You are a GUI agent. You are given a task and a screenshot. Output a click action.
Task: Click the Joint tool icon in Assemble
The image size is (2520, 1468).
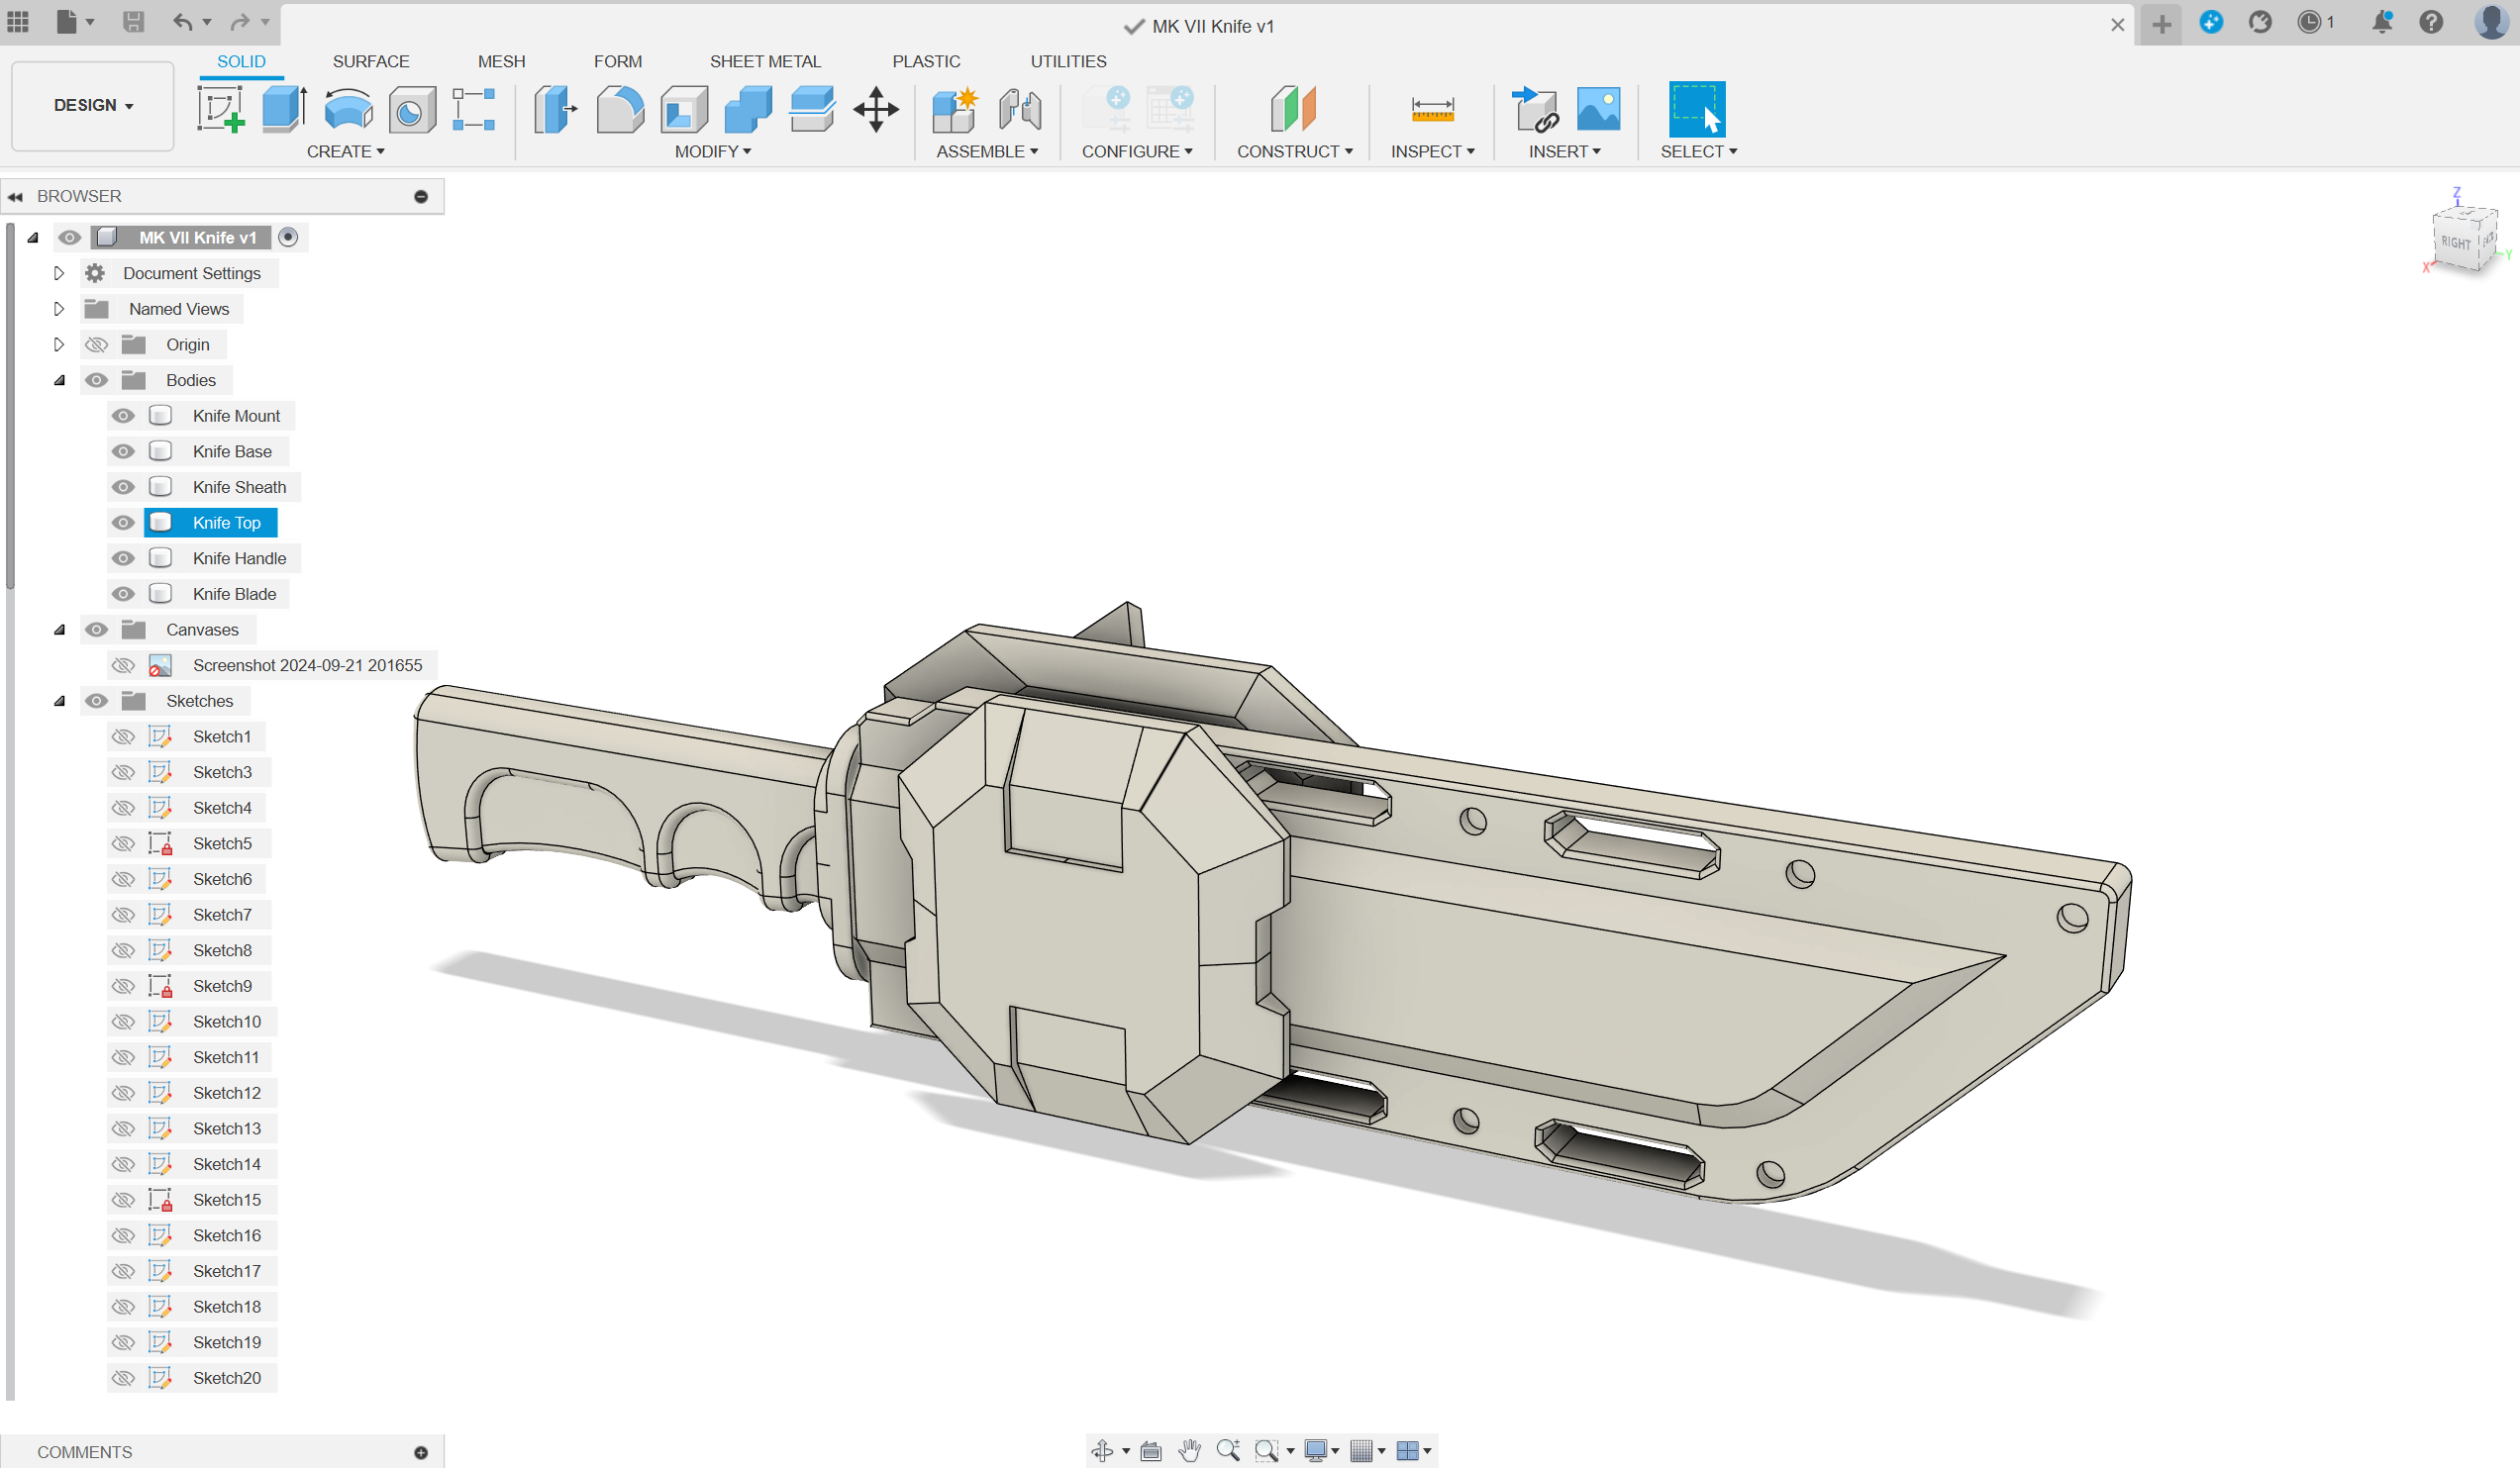pyautogui.click(x=1020, y=109)
